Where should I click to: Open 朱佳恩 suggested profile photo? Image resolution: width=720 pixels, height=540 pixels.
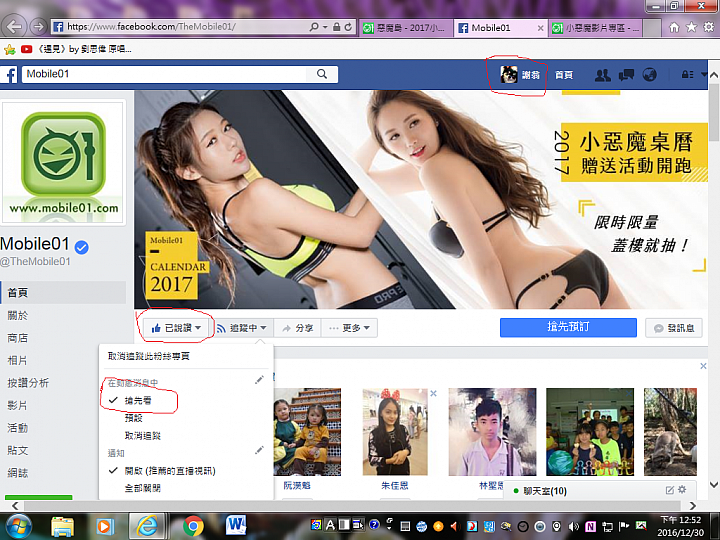tap(395, 432)
